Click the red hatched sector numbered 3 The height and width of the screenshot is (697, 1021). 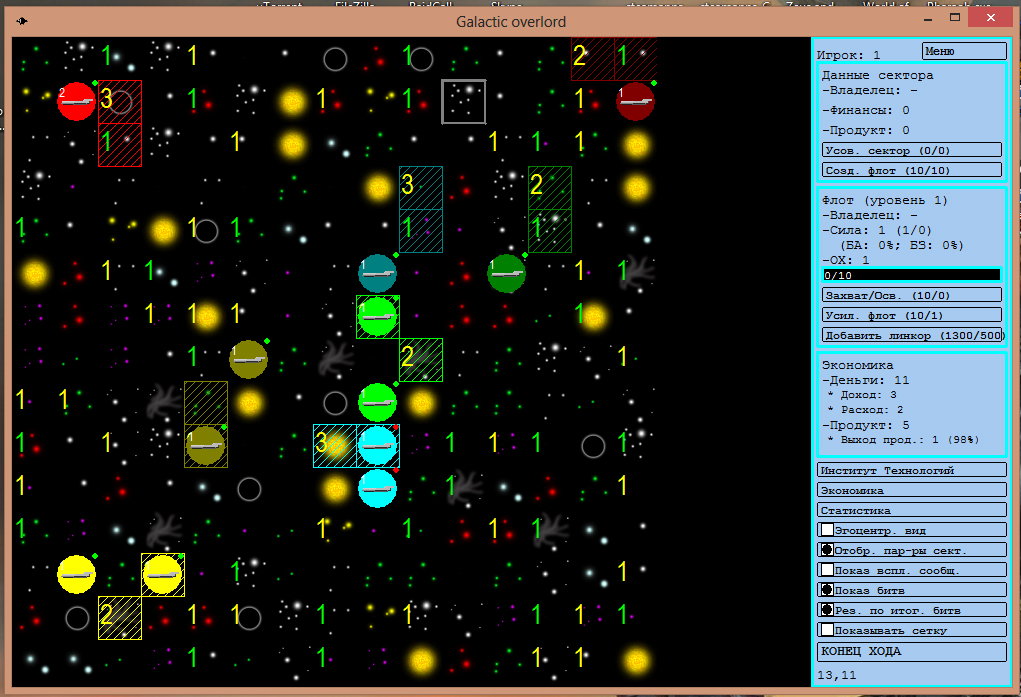click(120, 102)
